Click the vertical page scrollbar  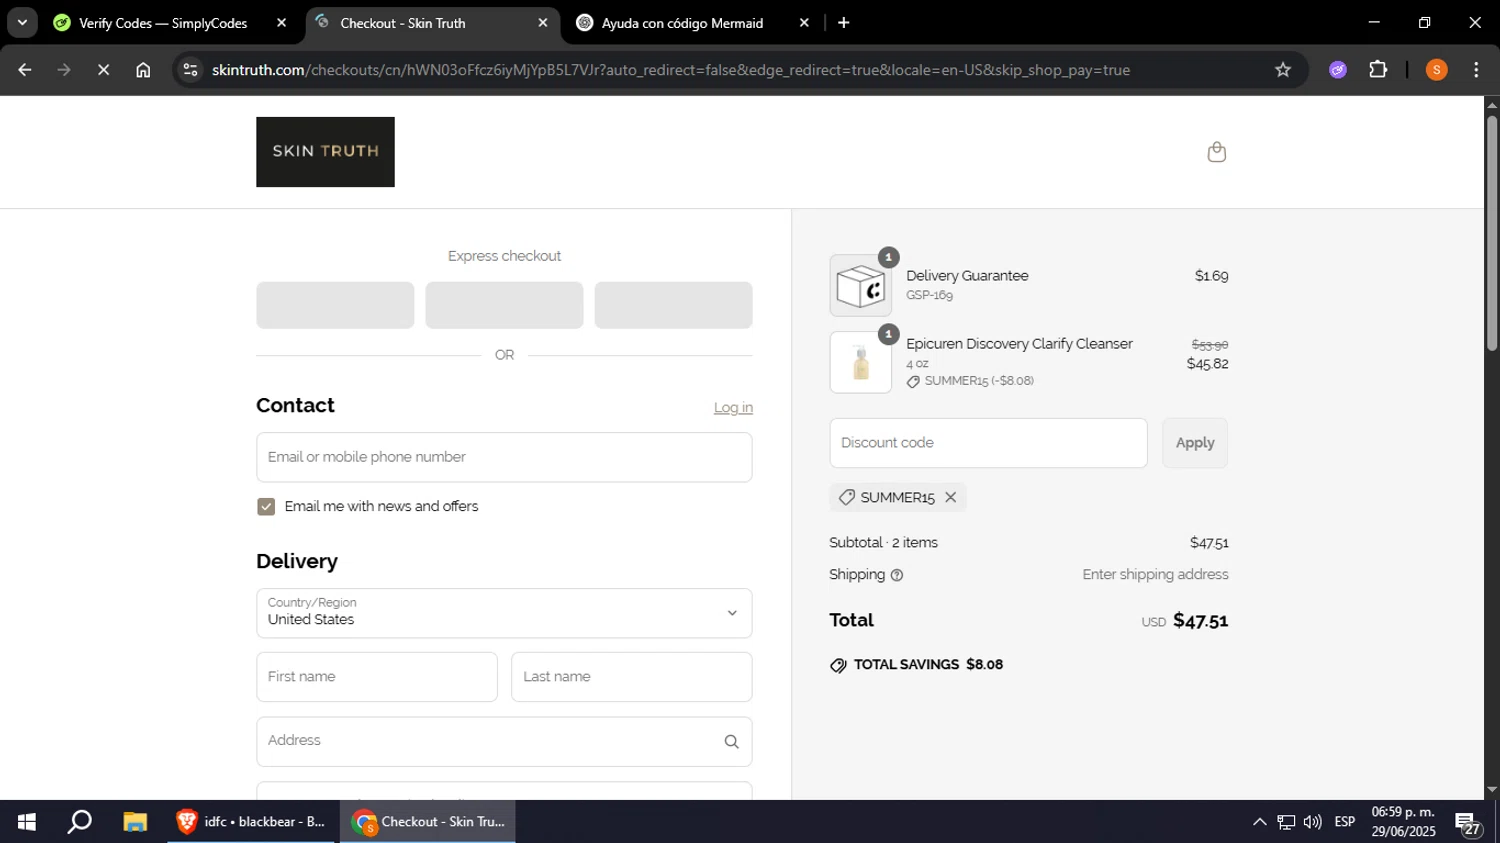point(1492,233)
